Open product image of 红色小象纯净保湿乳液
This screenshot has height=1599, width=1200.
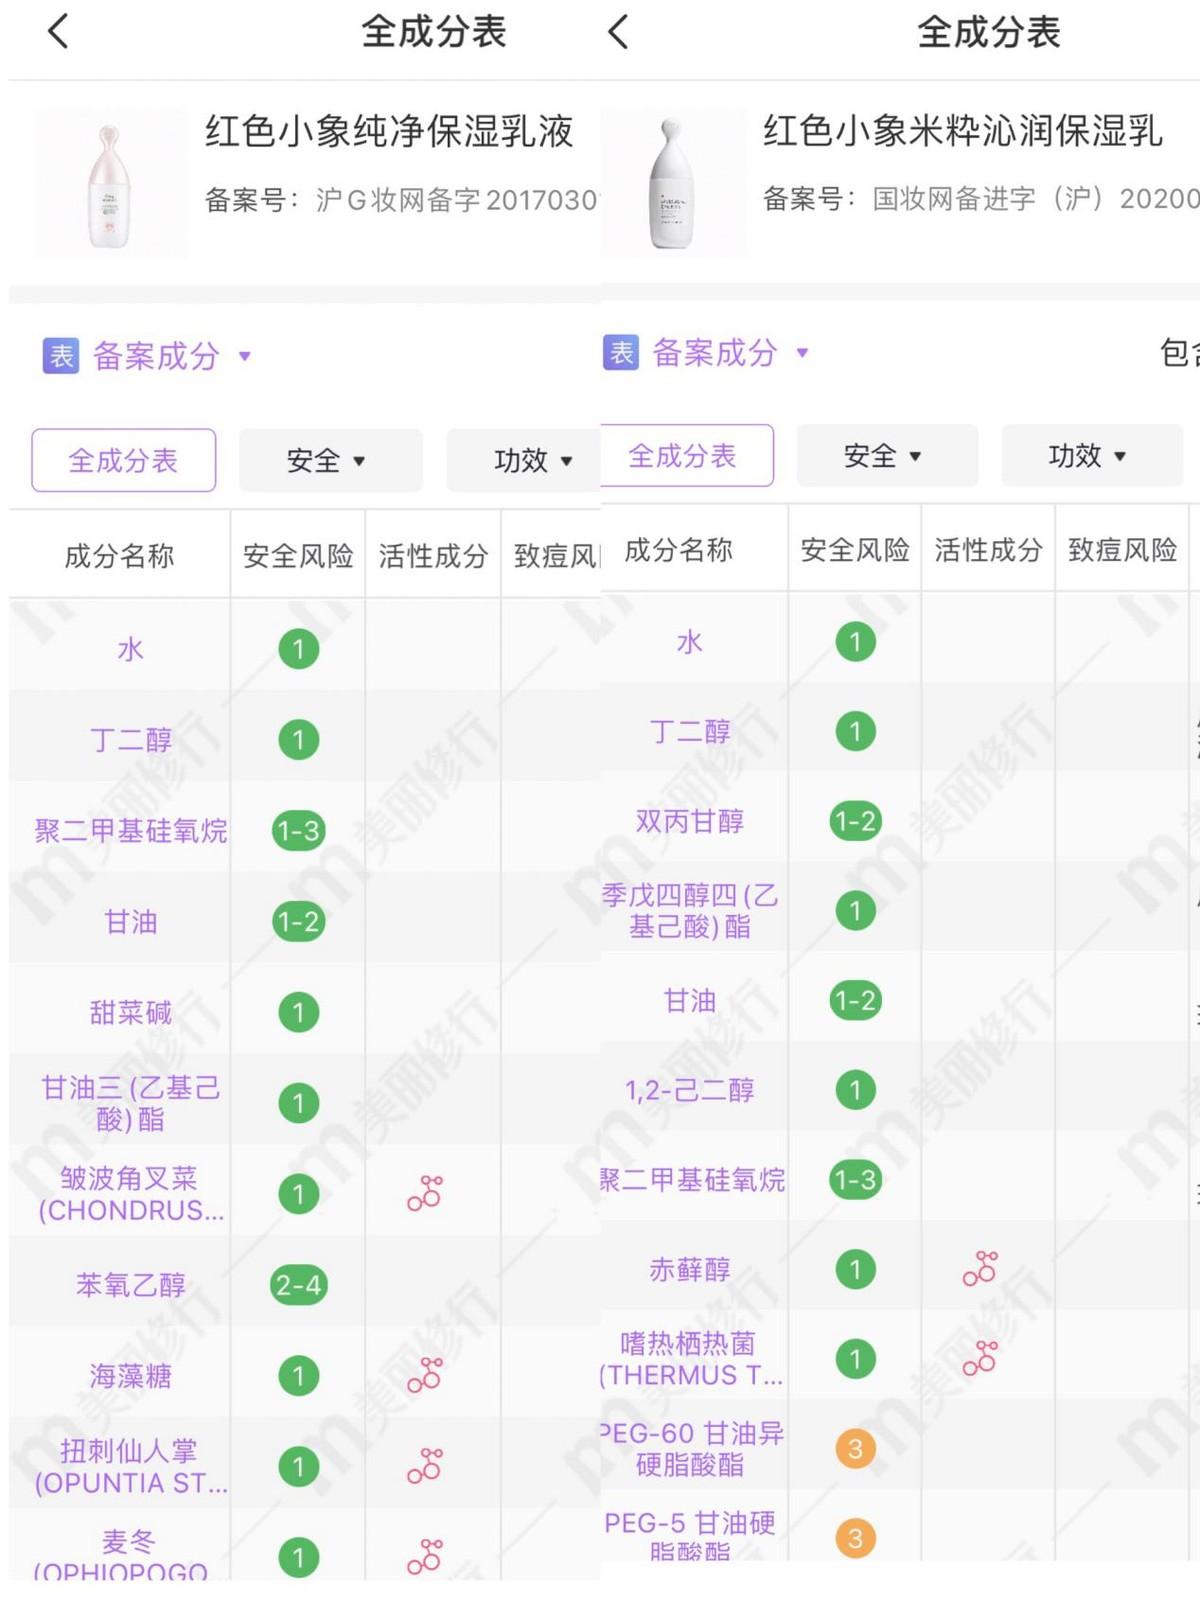click(x=110, y=184)
